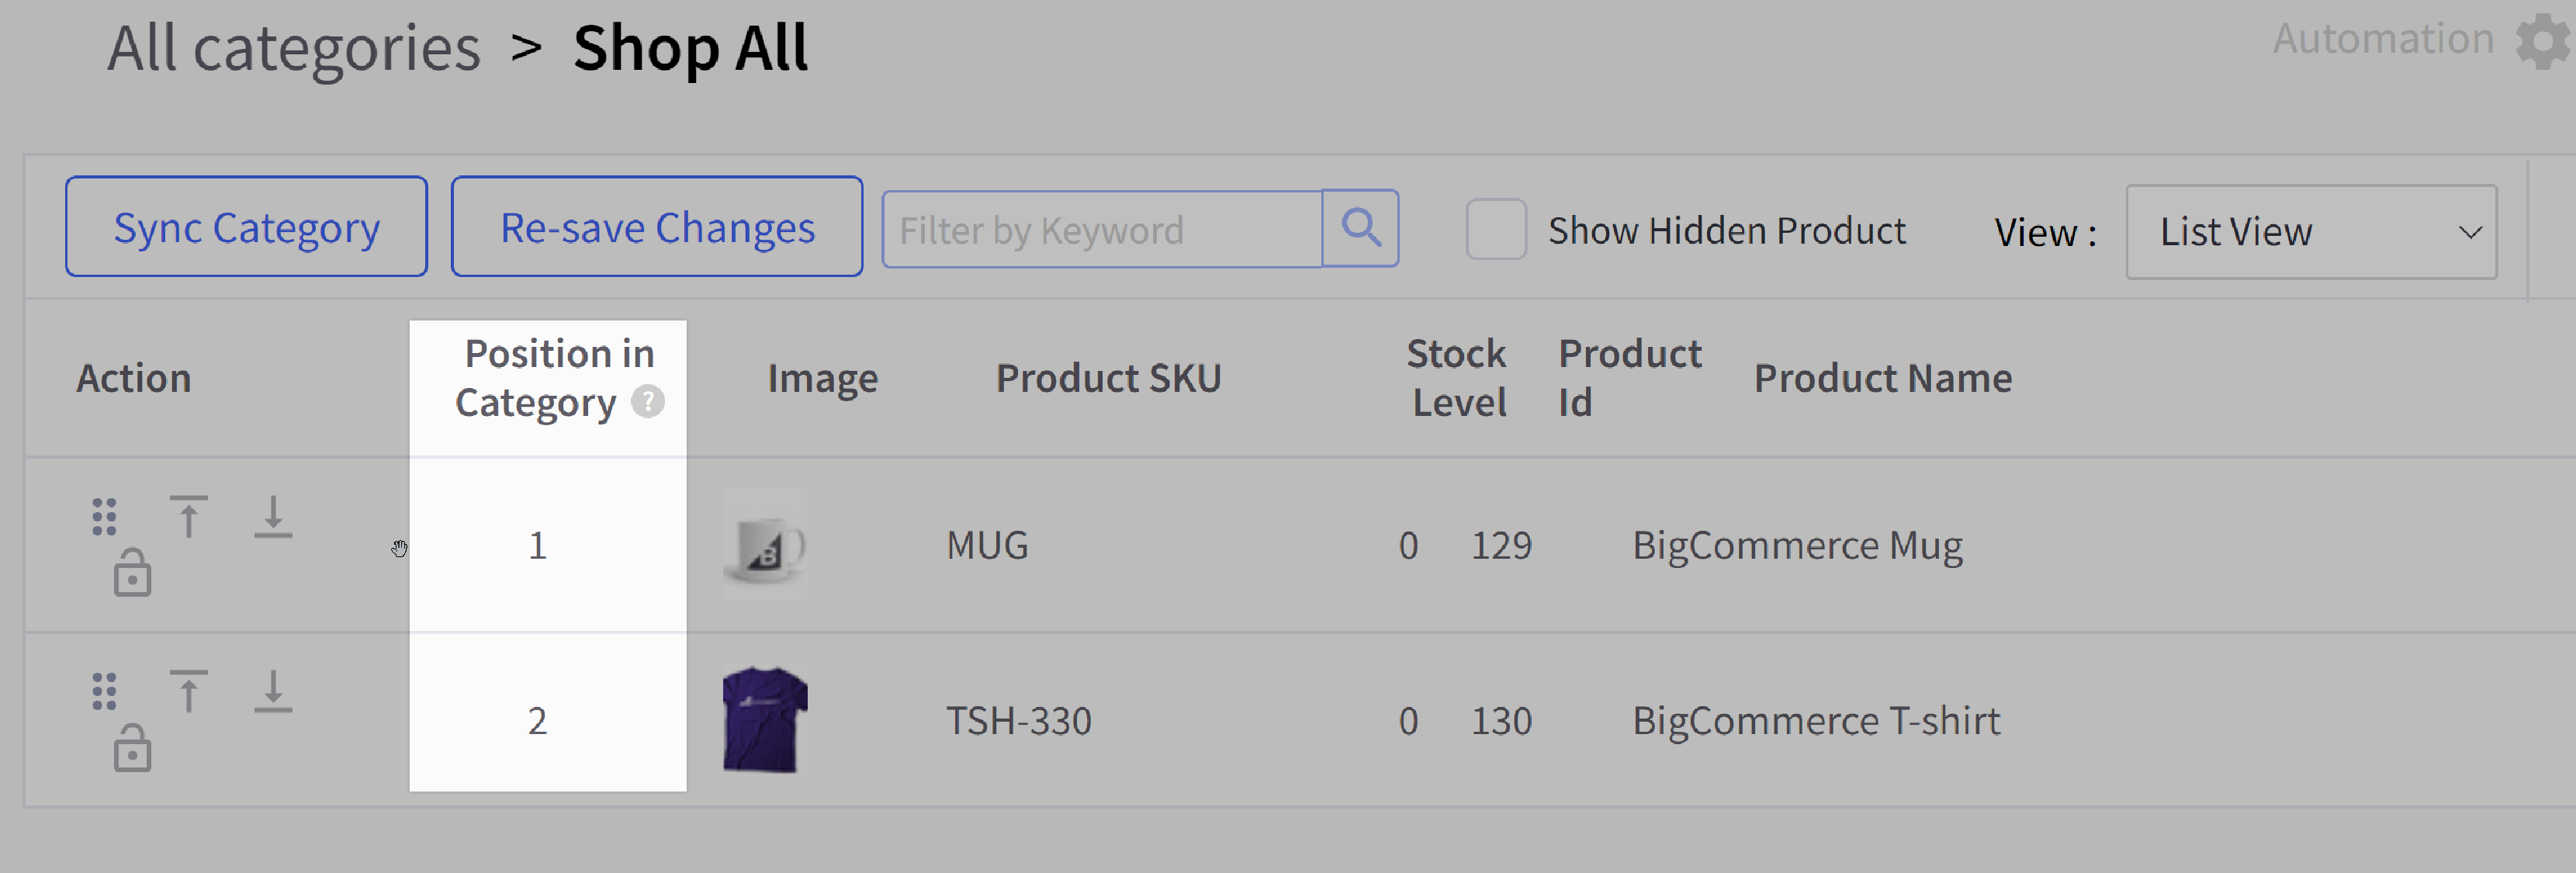Click the Re-save Changes button
This screenshot has height=873, width=2576.
click(x=654, y=228)
